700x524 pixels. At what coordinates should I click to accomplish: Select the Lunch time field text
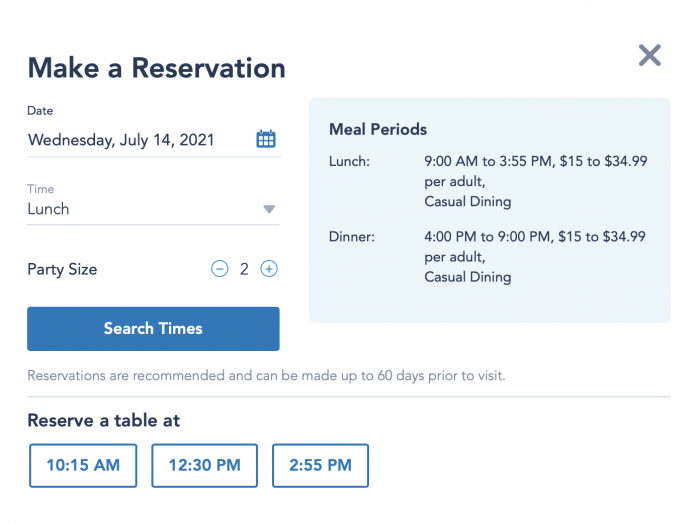(49, 209)
